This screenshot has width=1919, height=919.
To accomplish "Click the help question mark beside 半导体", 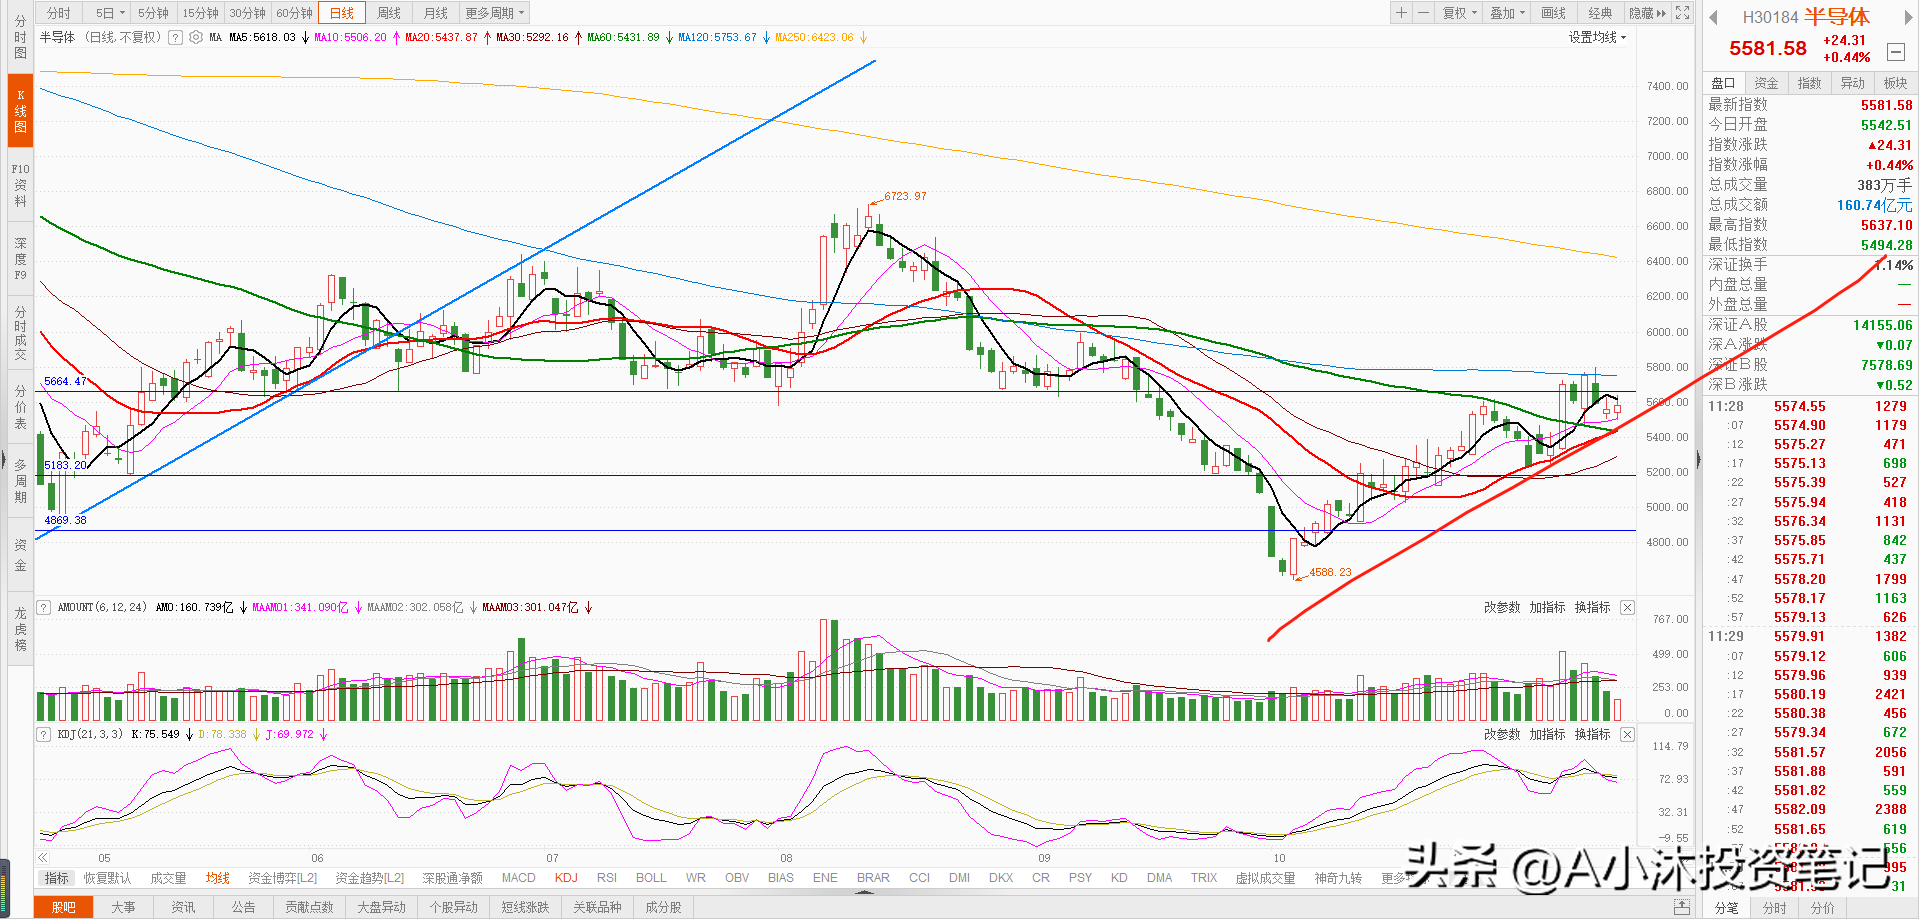I will (176, 37).
